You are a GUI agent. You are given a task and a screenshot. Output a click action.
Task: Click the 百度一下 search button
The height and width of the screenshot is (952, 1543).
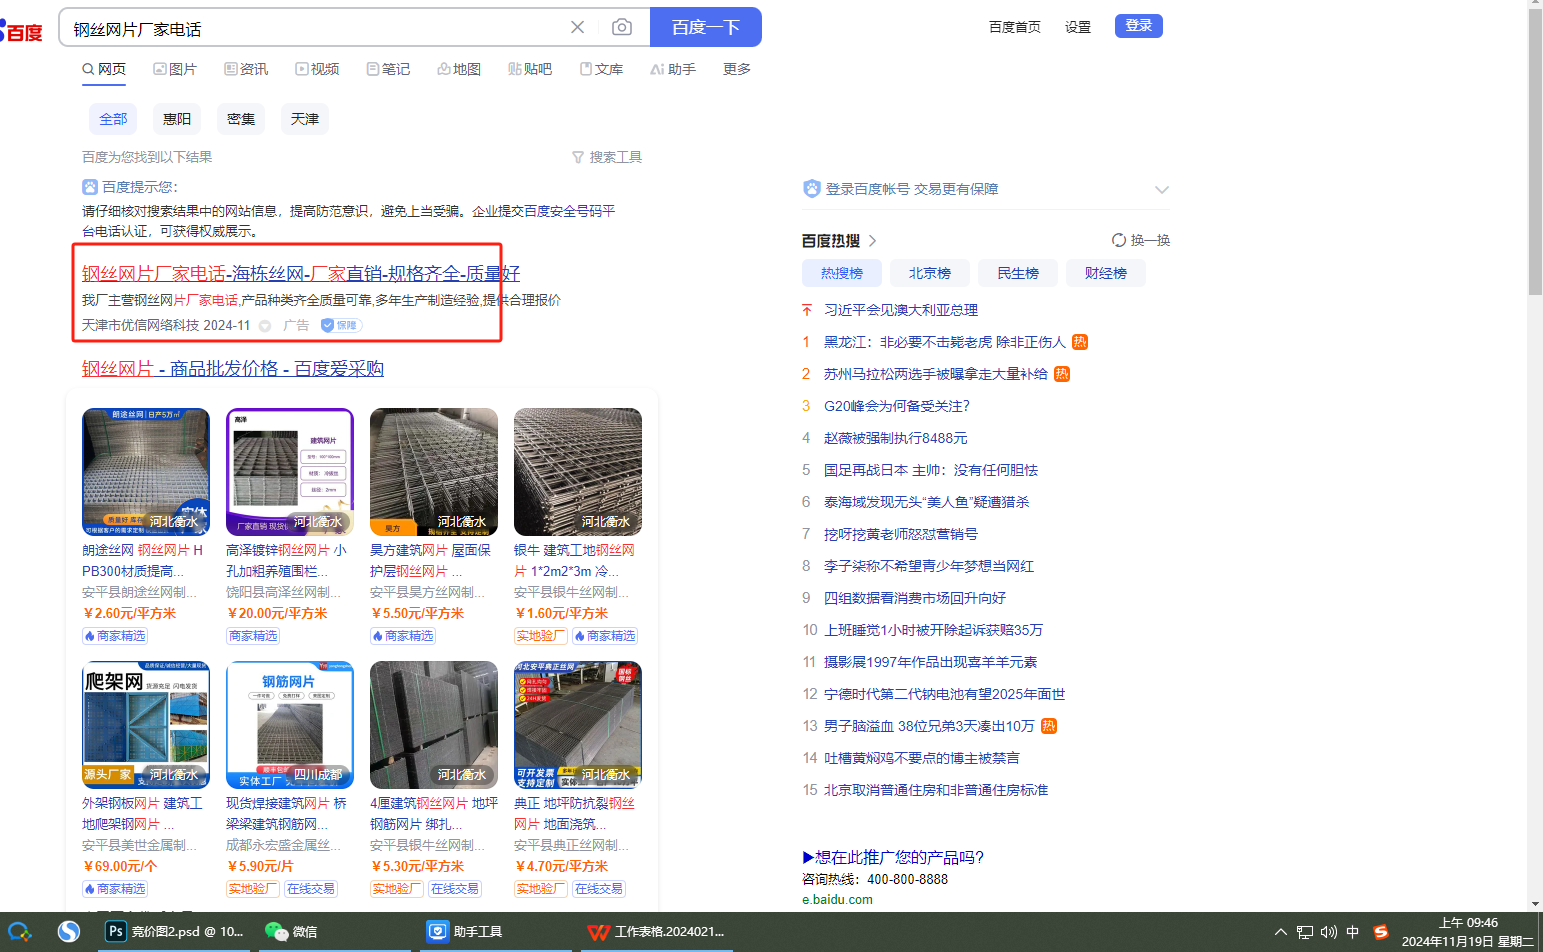coord(705,27)
